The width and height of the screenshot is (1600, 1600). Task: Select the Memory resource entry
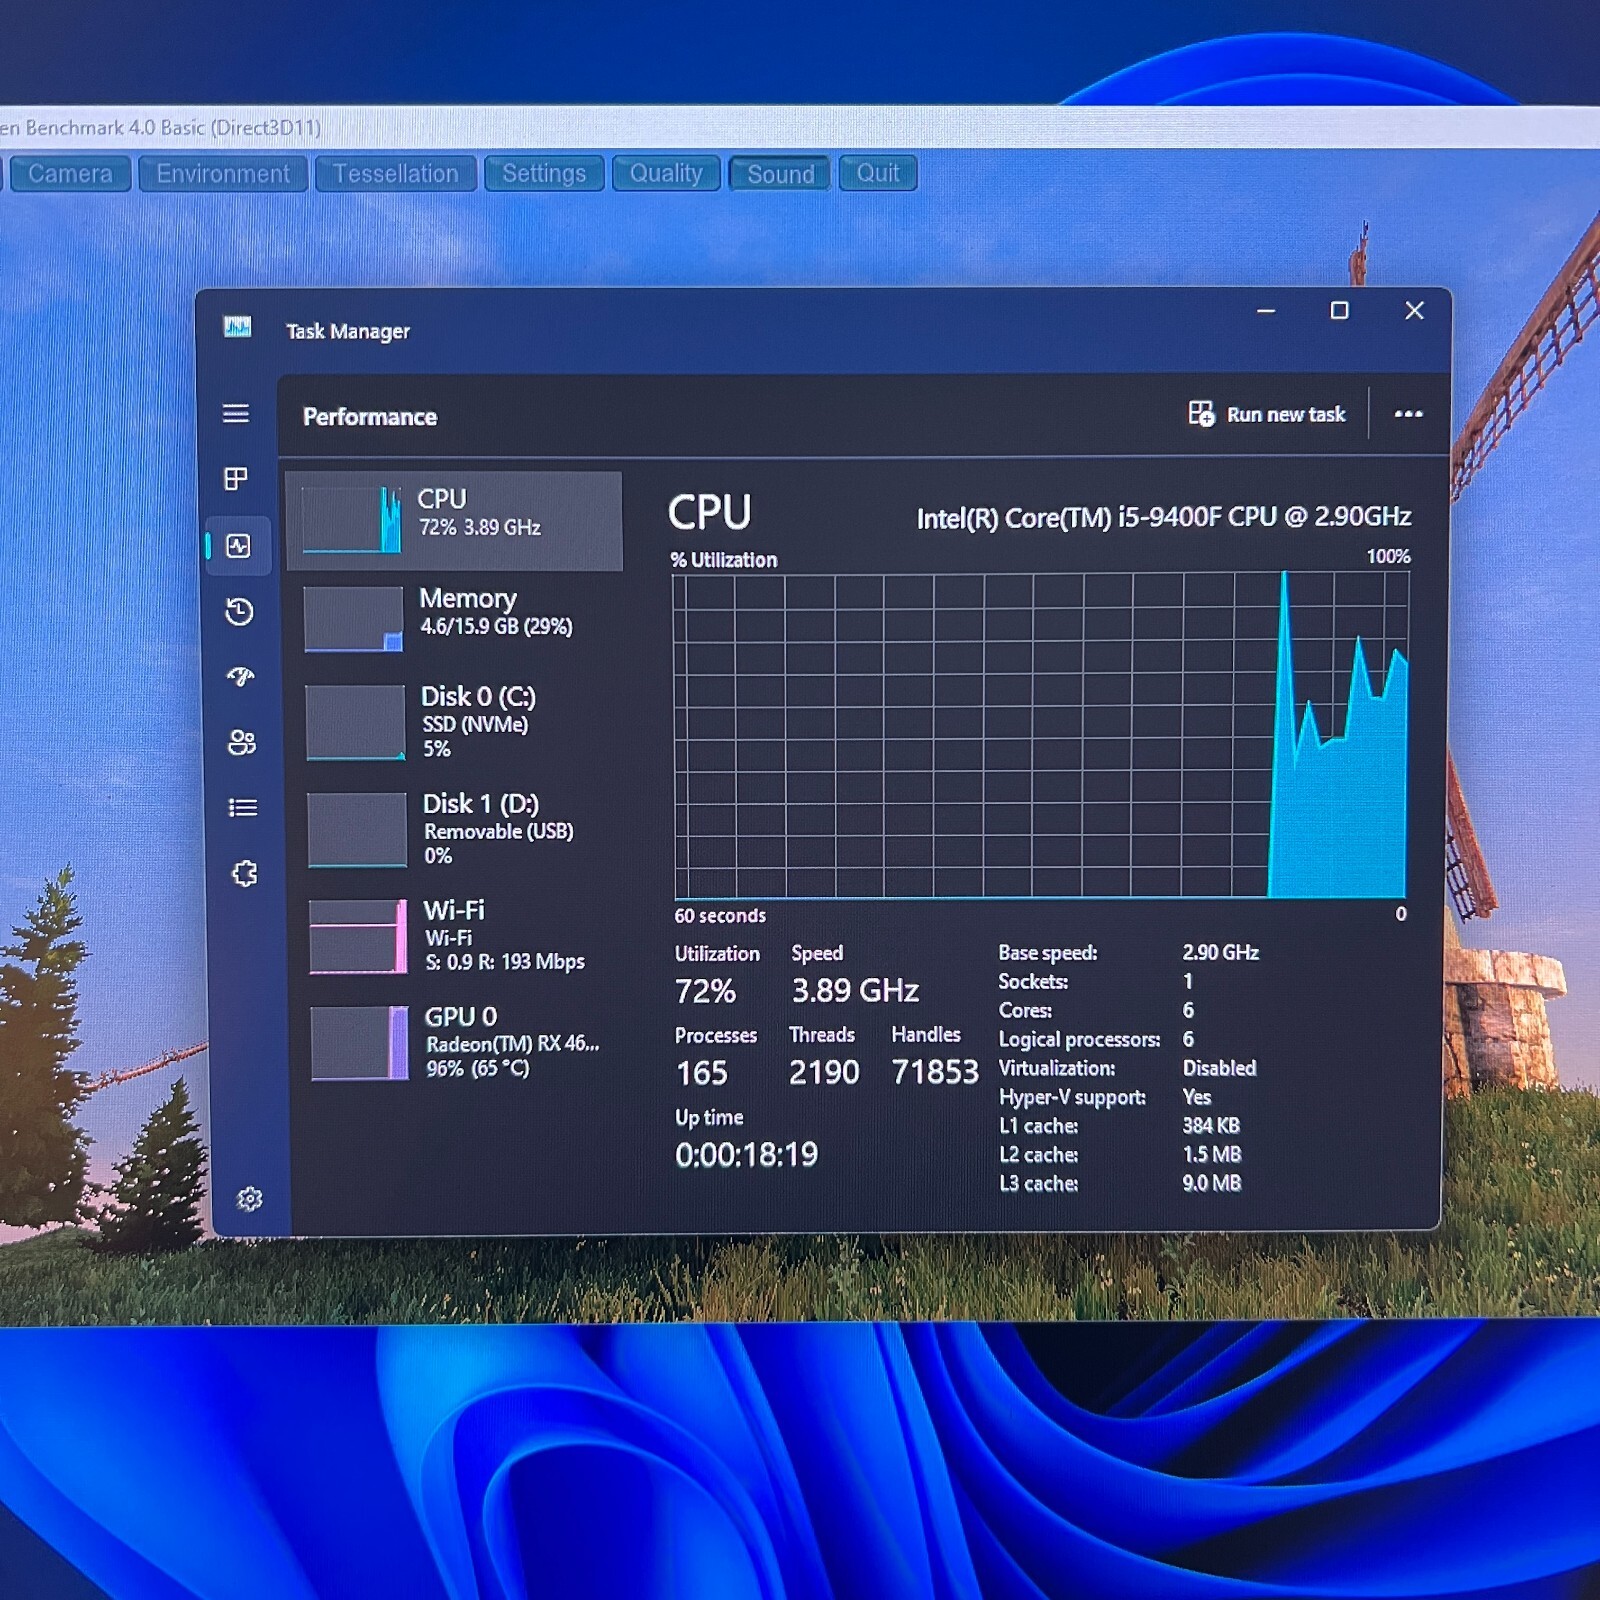456,618
